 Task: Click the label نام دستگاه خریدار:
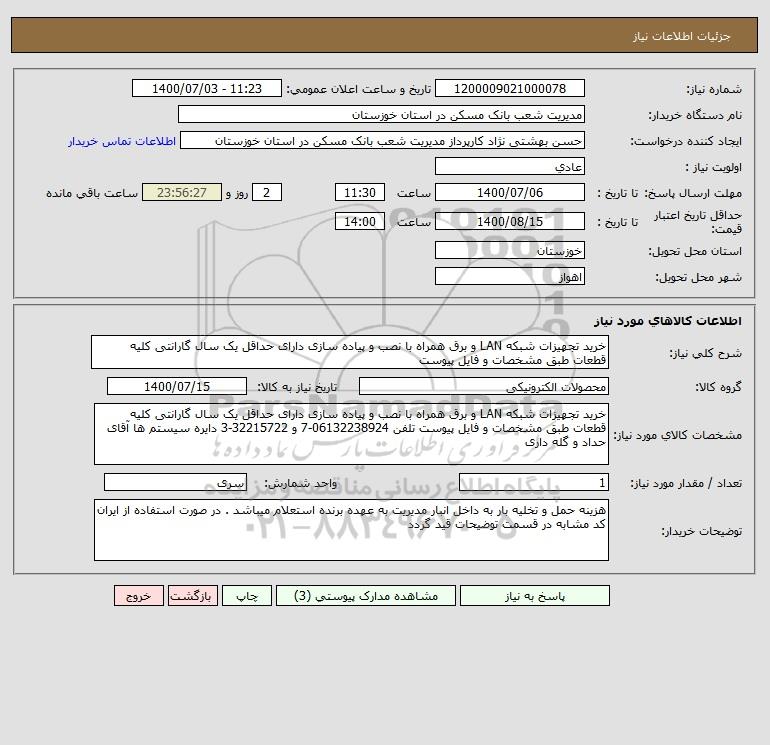pos(695,115)
